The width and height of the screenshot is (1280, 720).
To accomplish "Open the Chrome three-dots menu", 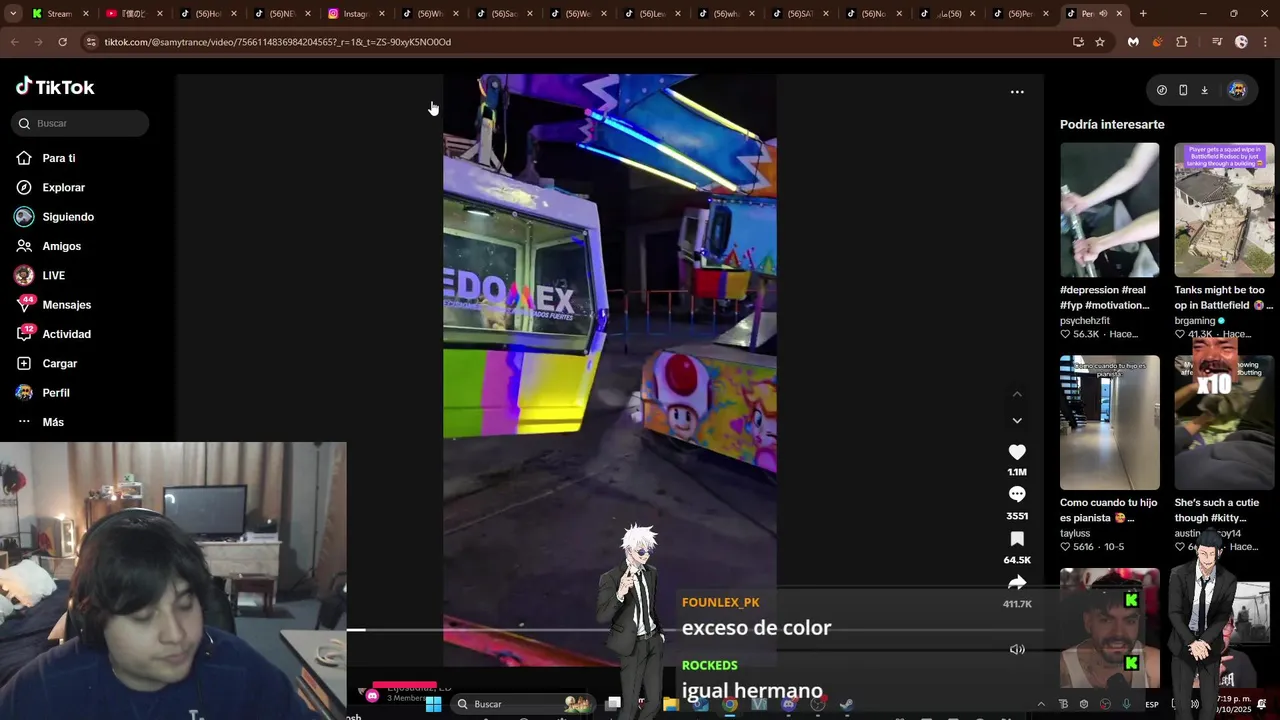I will pos(1265,42).
